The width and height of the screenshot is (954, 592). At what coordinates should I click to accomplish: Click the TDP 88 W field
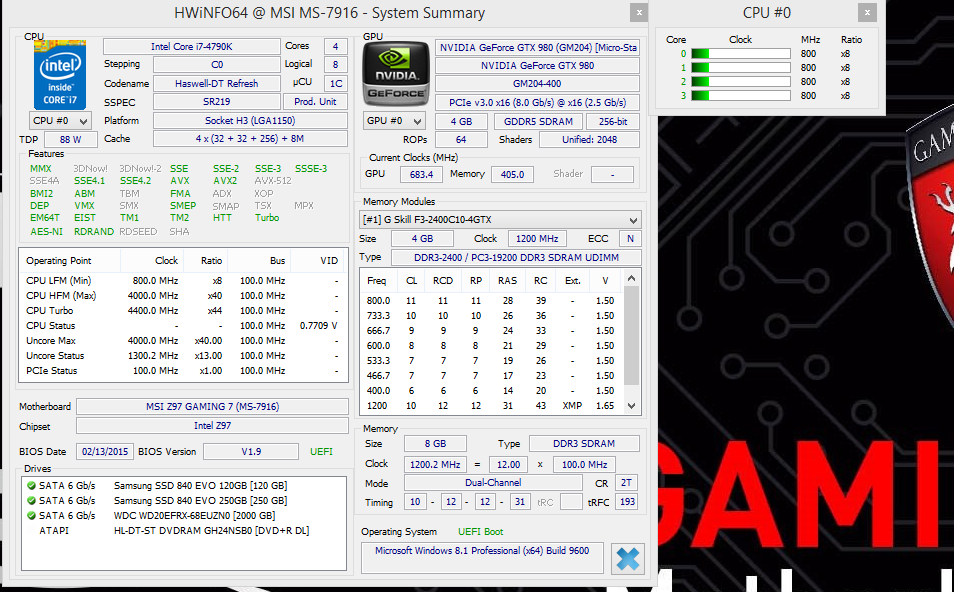pos(71,139)
